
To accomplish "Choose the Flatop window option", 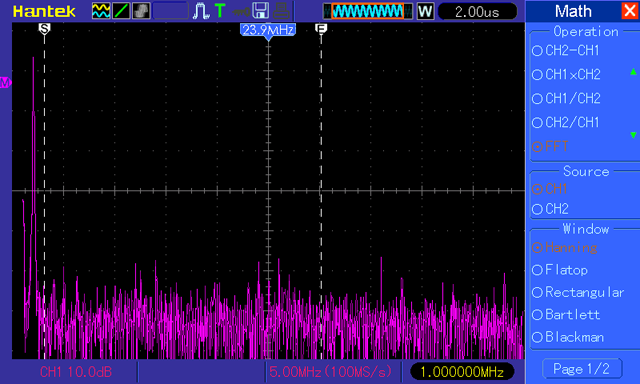I will click(560, 270).
